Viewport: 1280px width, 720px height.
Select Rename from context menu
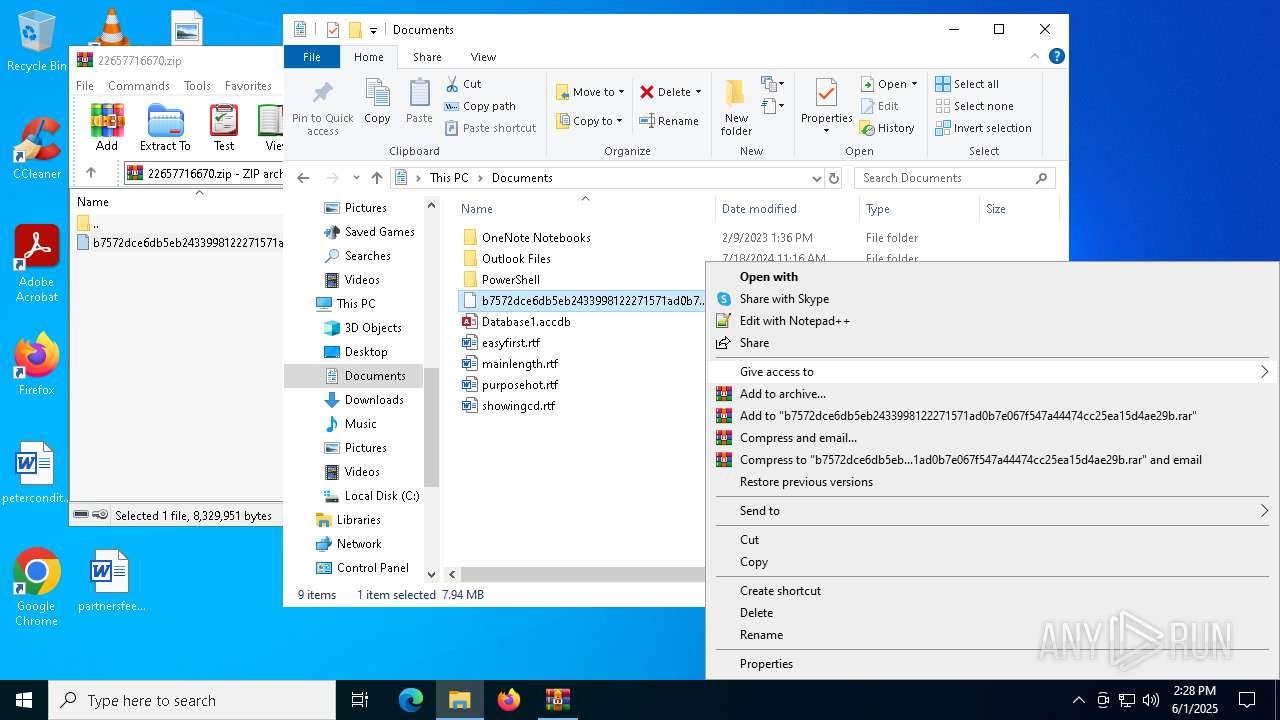[x=761, y=635]
